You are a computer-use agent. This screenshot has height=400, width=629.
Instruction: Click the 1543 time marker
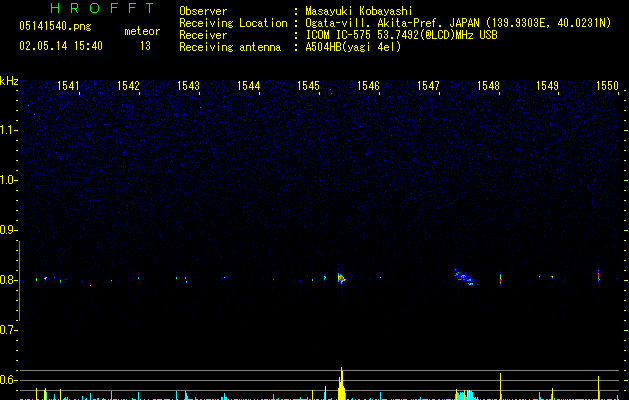coord(188,86)
